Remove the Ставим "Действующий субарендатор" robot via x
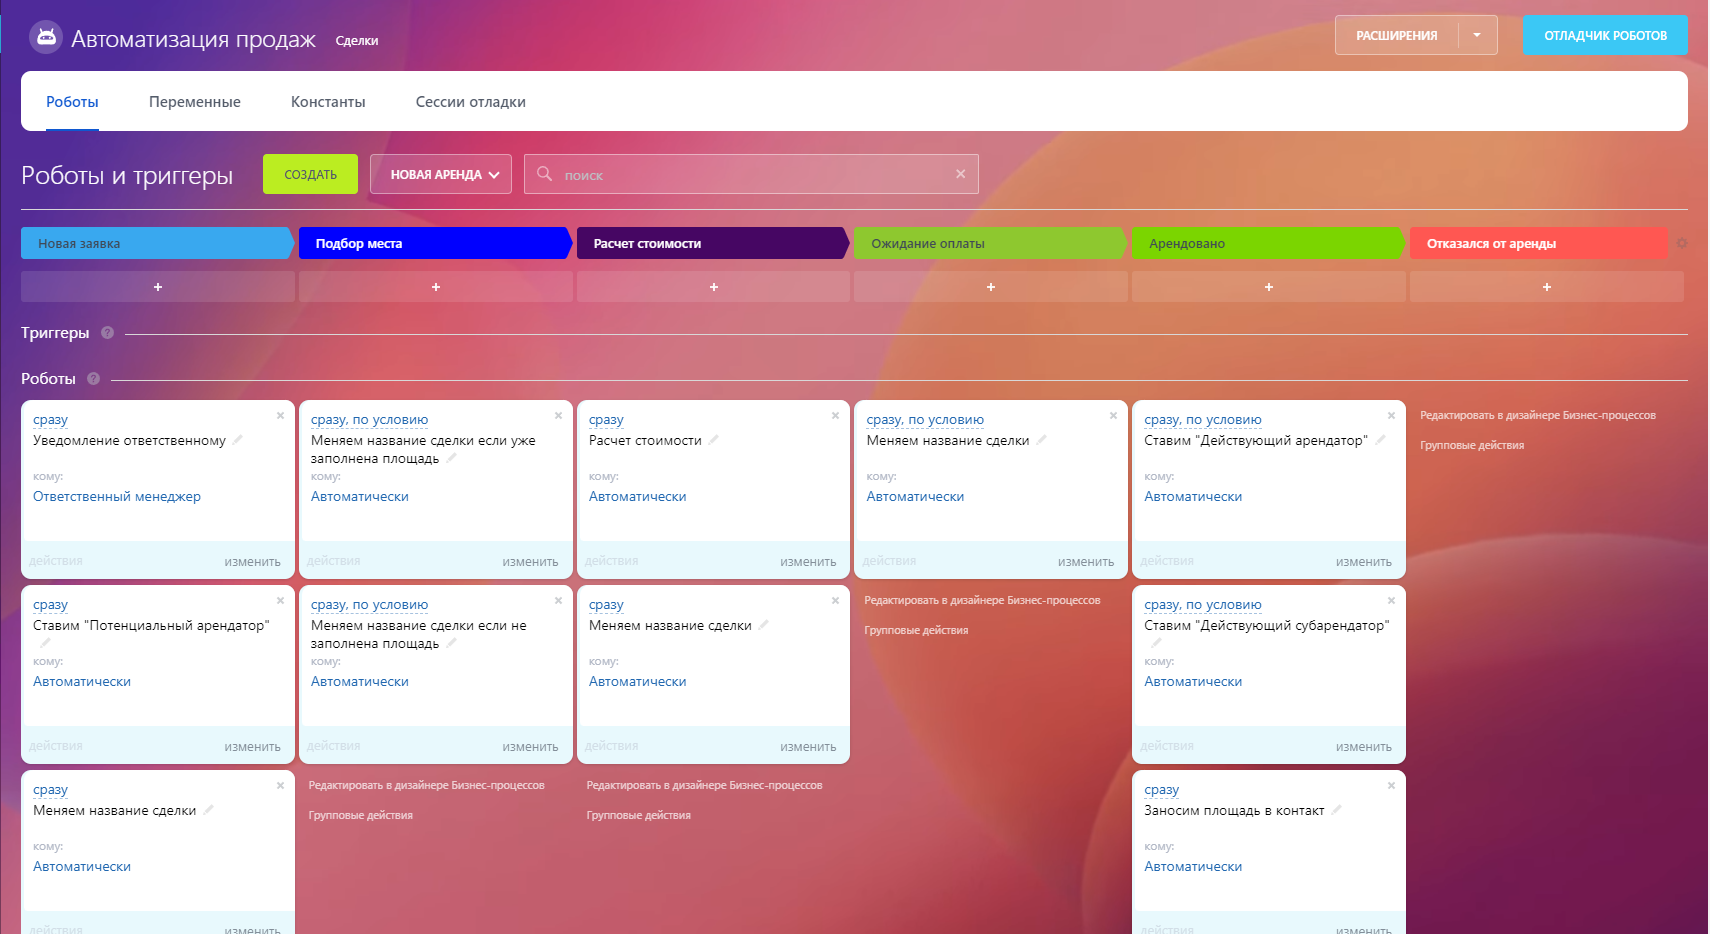 (x=1391, y=600)
